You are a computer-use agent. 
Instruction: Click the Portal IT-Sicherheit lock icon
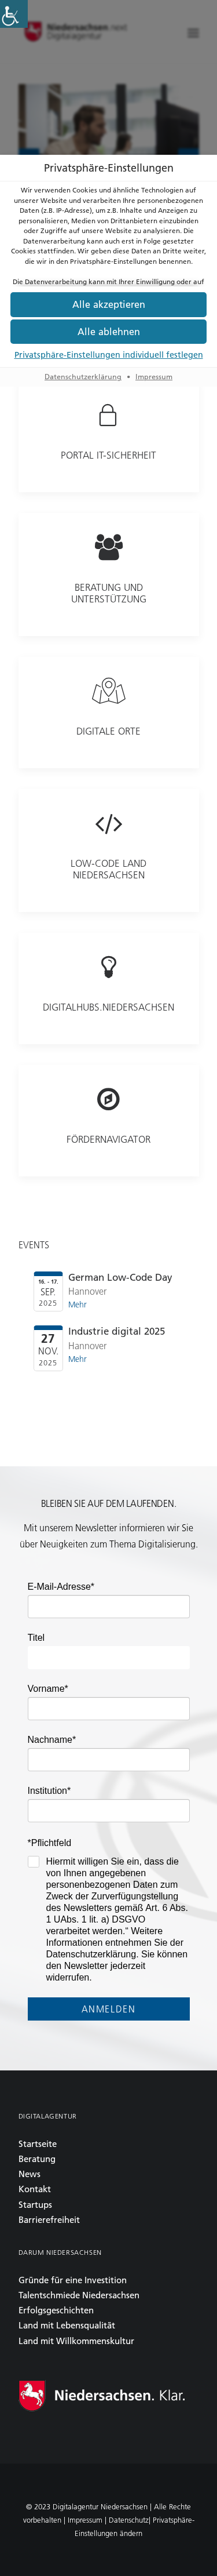pyautogui.click(x=108, y=415)
